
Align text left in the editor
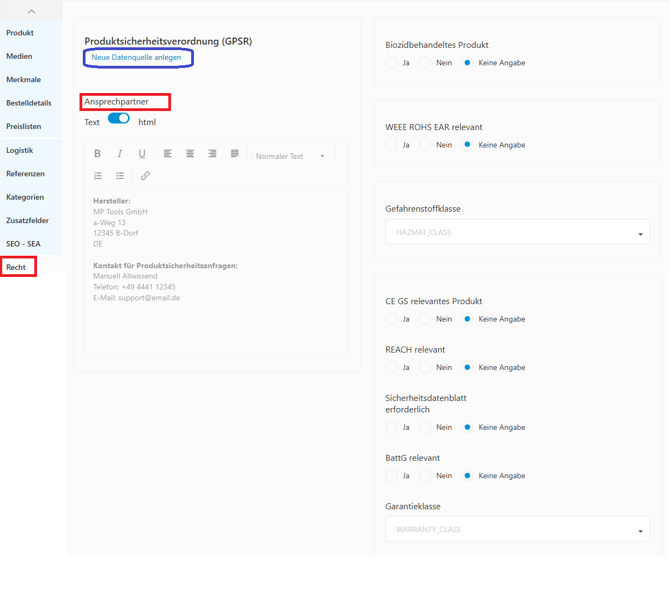[x=167, y=154]
